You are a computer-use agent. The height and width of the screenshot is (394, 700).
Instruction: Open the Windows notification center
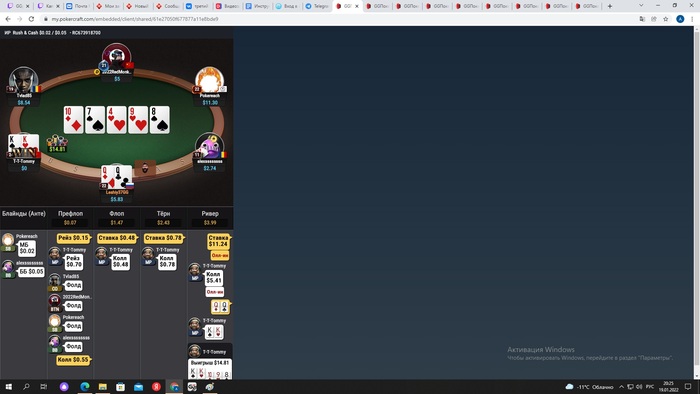[688, 386]
